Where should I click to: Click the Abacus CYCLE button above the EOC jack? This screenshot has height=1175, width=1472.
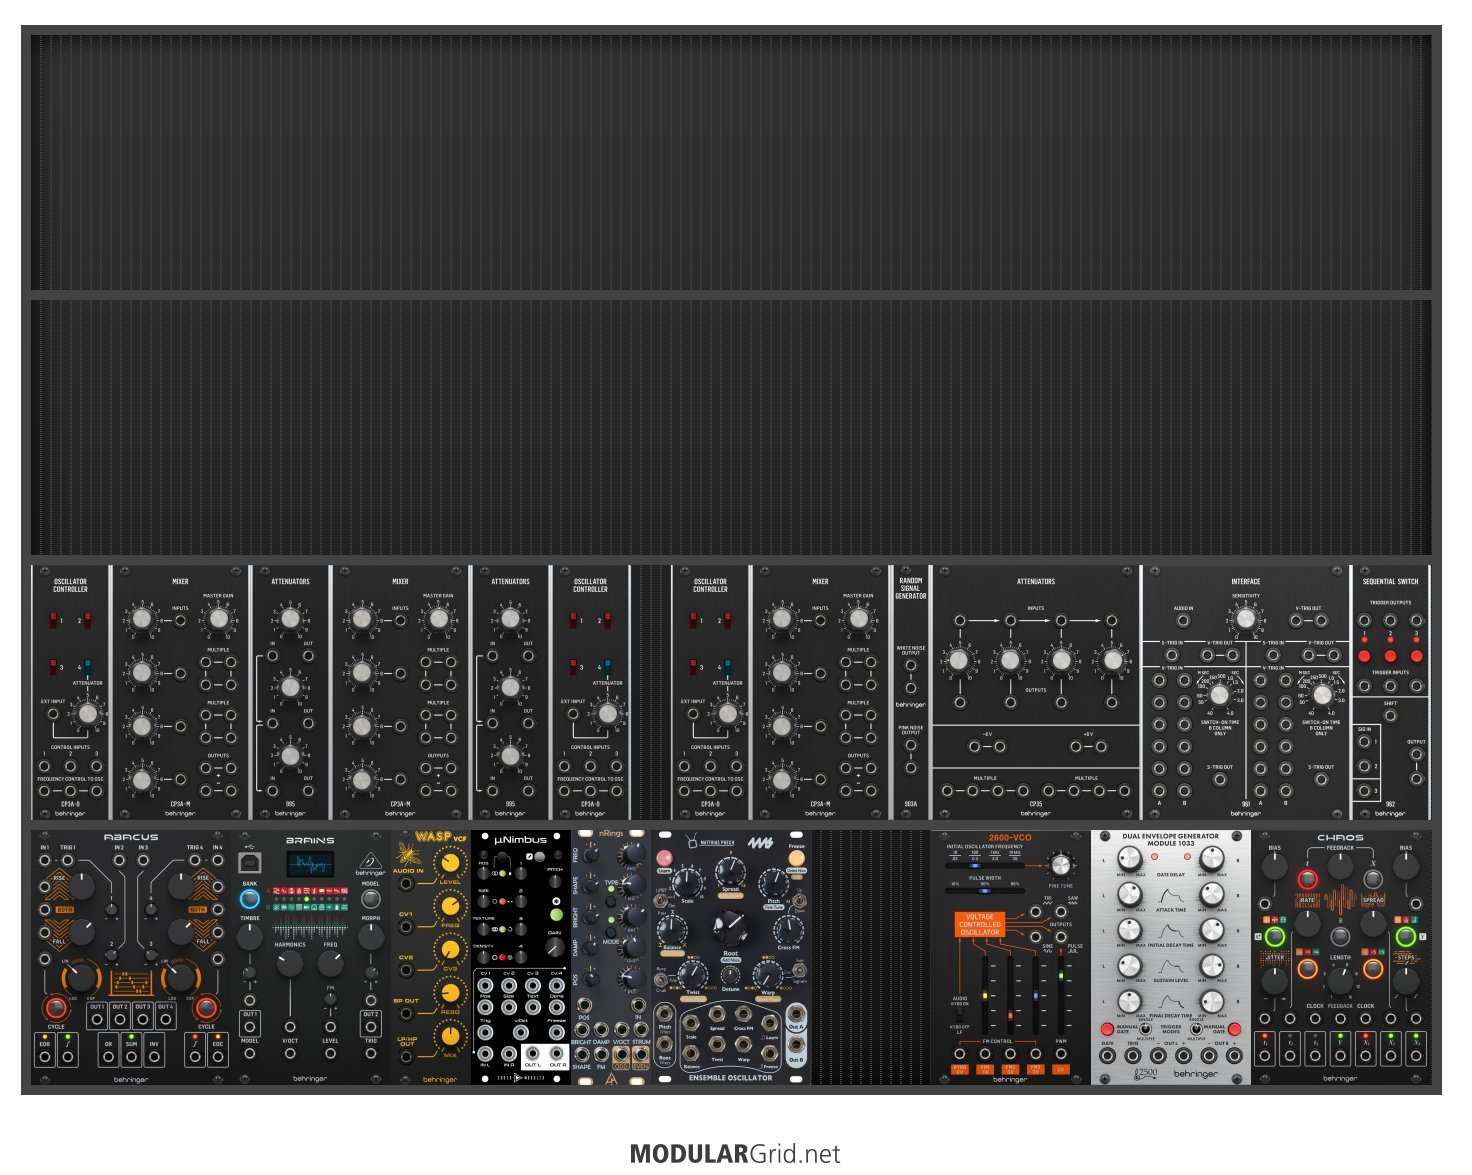(206, 1007)
